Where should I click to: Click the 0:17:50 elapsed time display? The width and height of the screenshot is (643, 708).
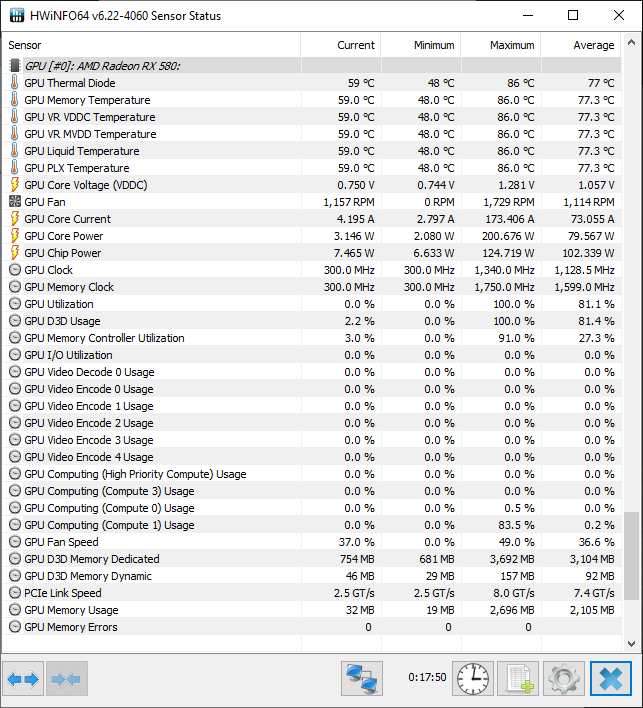coord(427,677)
